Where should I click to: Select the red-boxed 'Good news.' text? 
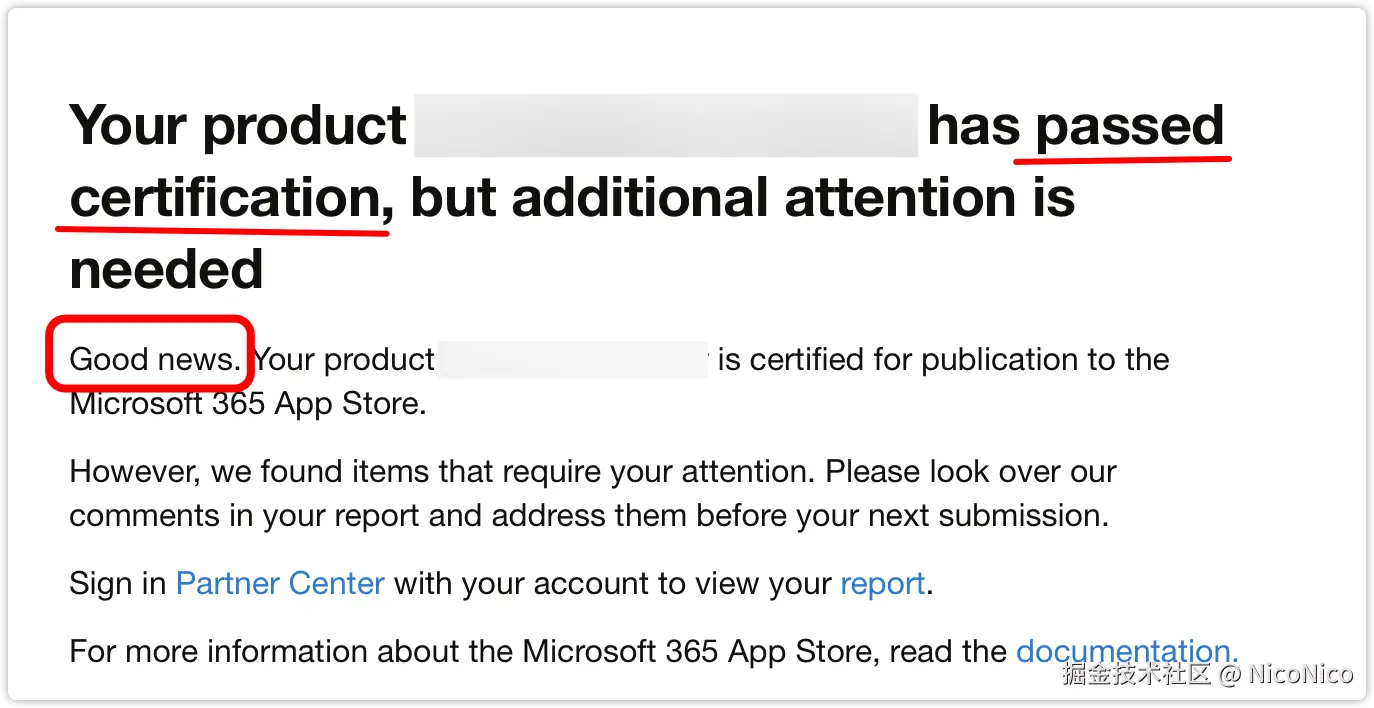pos(154,359)
